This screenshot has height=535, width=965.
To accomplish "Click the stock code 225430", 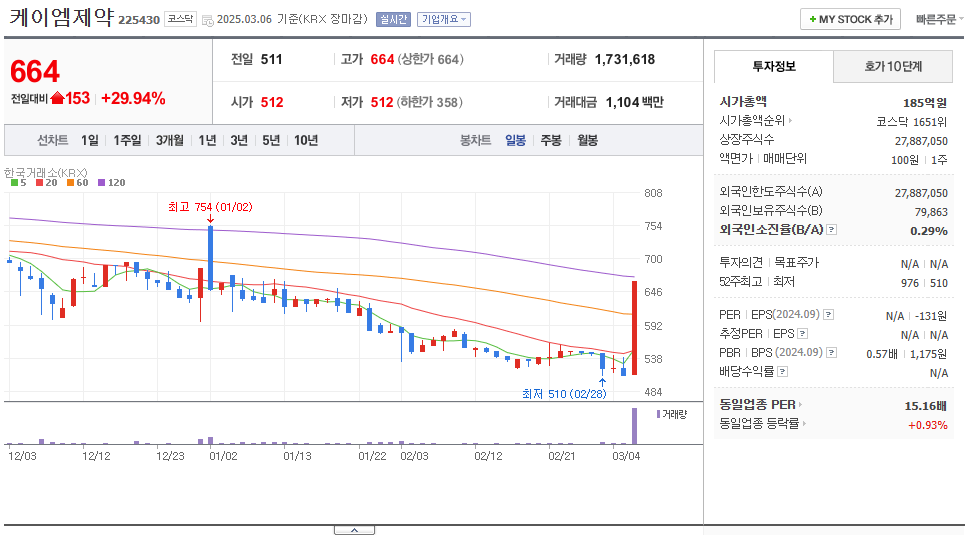I will tap(139, 20).
